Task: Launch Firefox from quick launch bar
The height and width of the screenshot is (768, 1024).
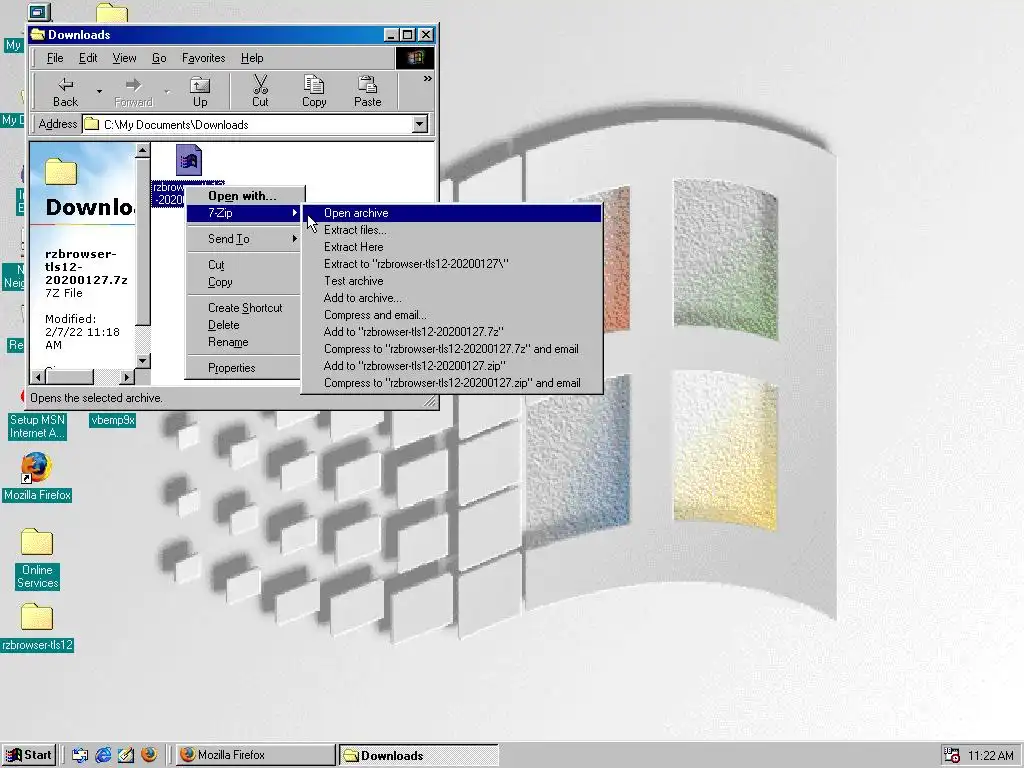Action: click(x=149, y=755)
